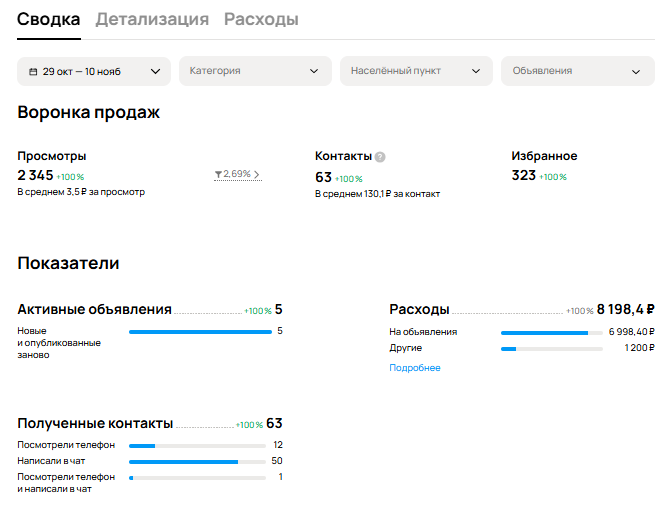Click the calendar icon in the date filter

coord(33,72)
